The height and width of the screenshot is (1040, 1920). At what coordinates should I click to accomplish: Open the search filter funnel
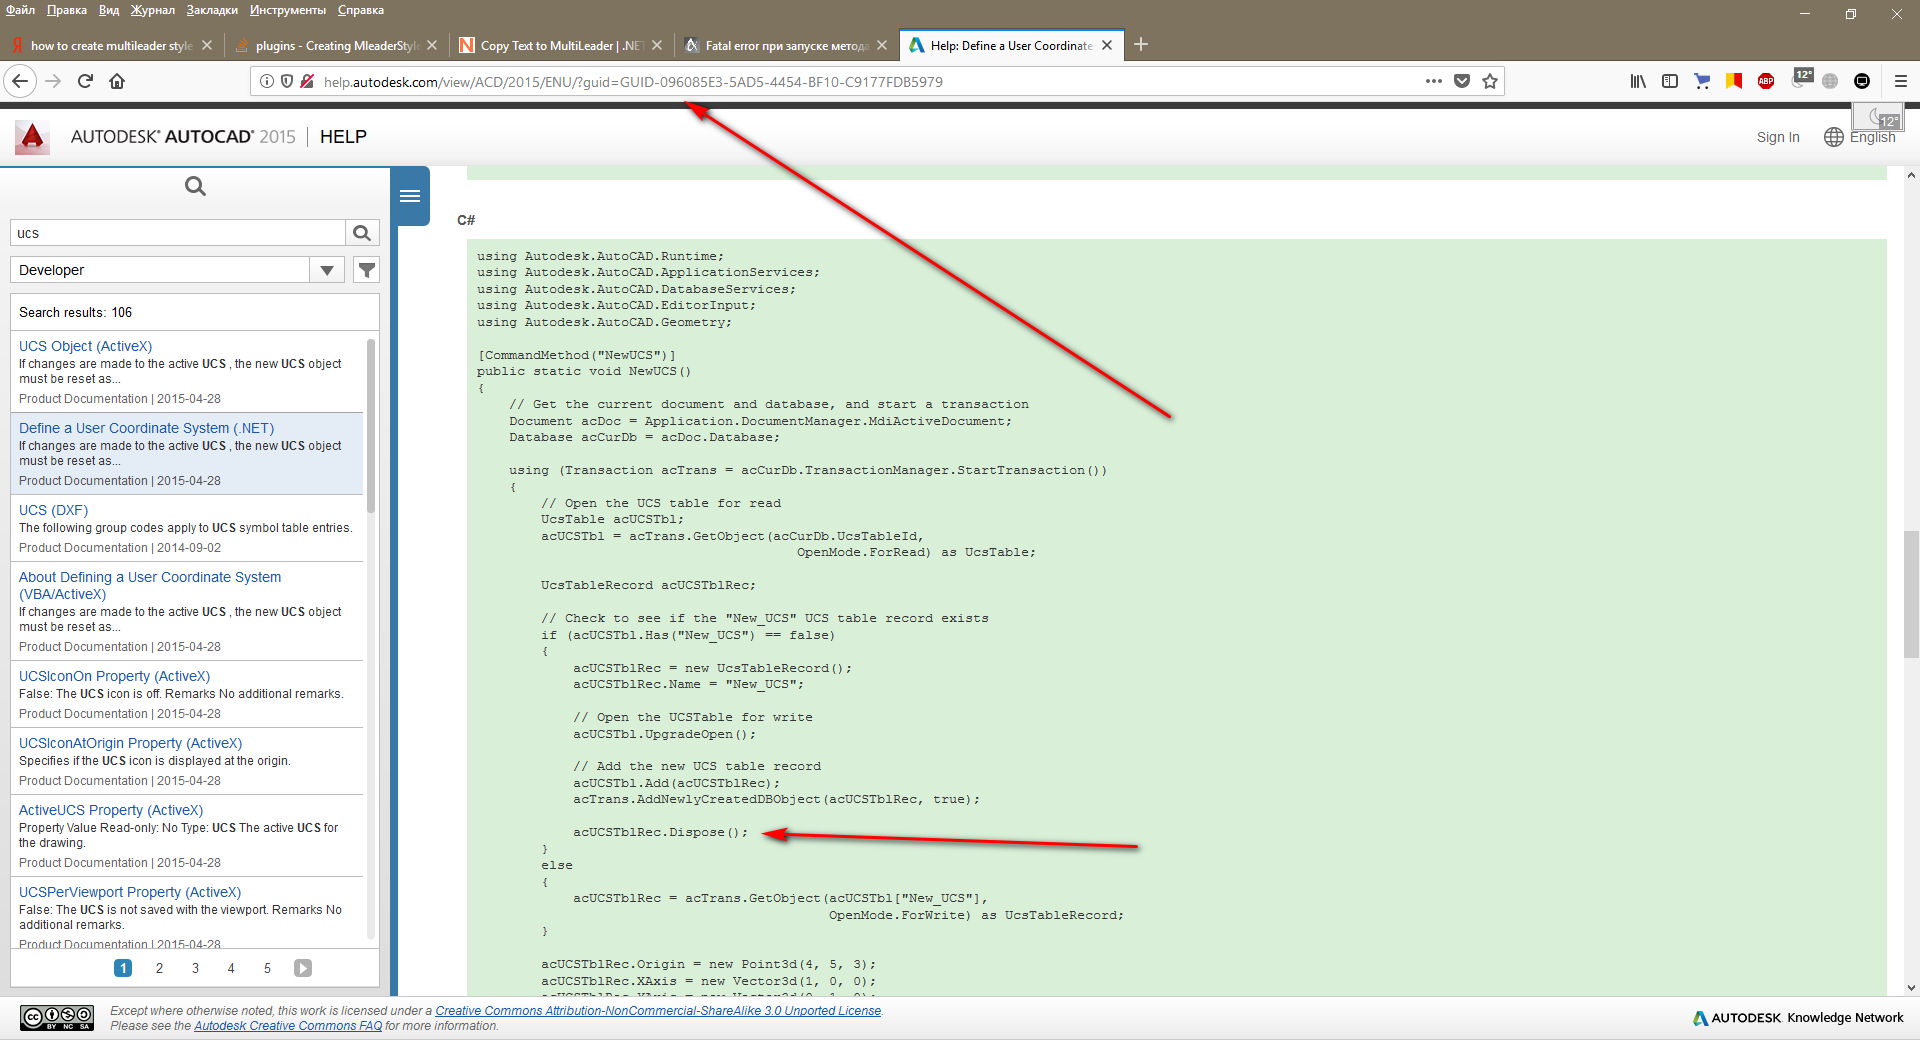(367, 270)
